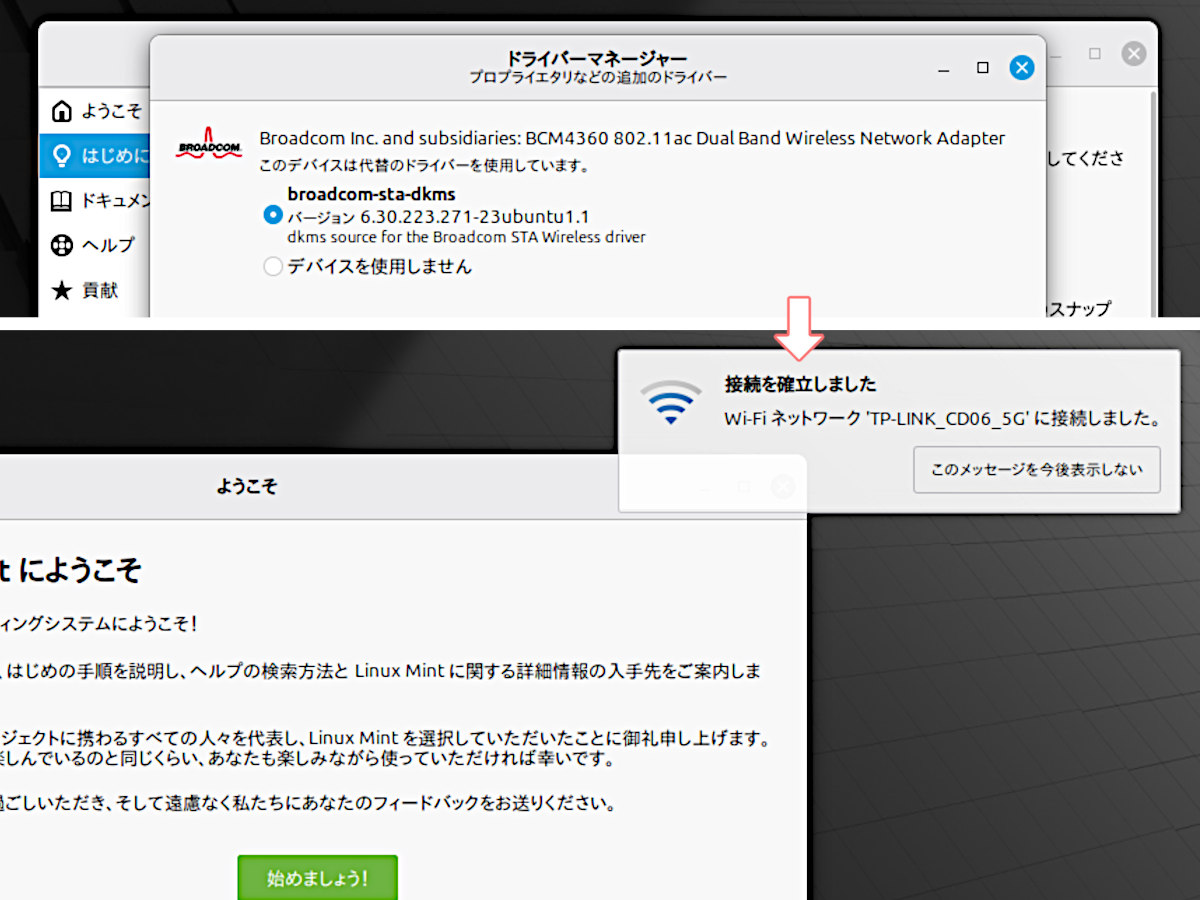The height and width of the screenshot is (900, 1200).
Task: Click the 接続を確立しました notification title
Action: click(800, 384)
